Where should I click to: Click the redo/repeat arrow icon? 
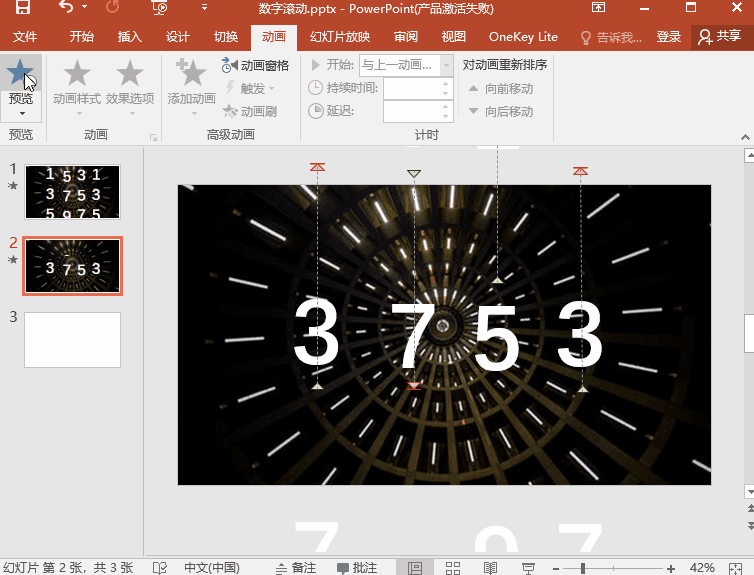(113, 7)
